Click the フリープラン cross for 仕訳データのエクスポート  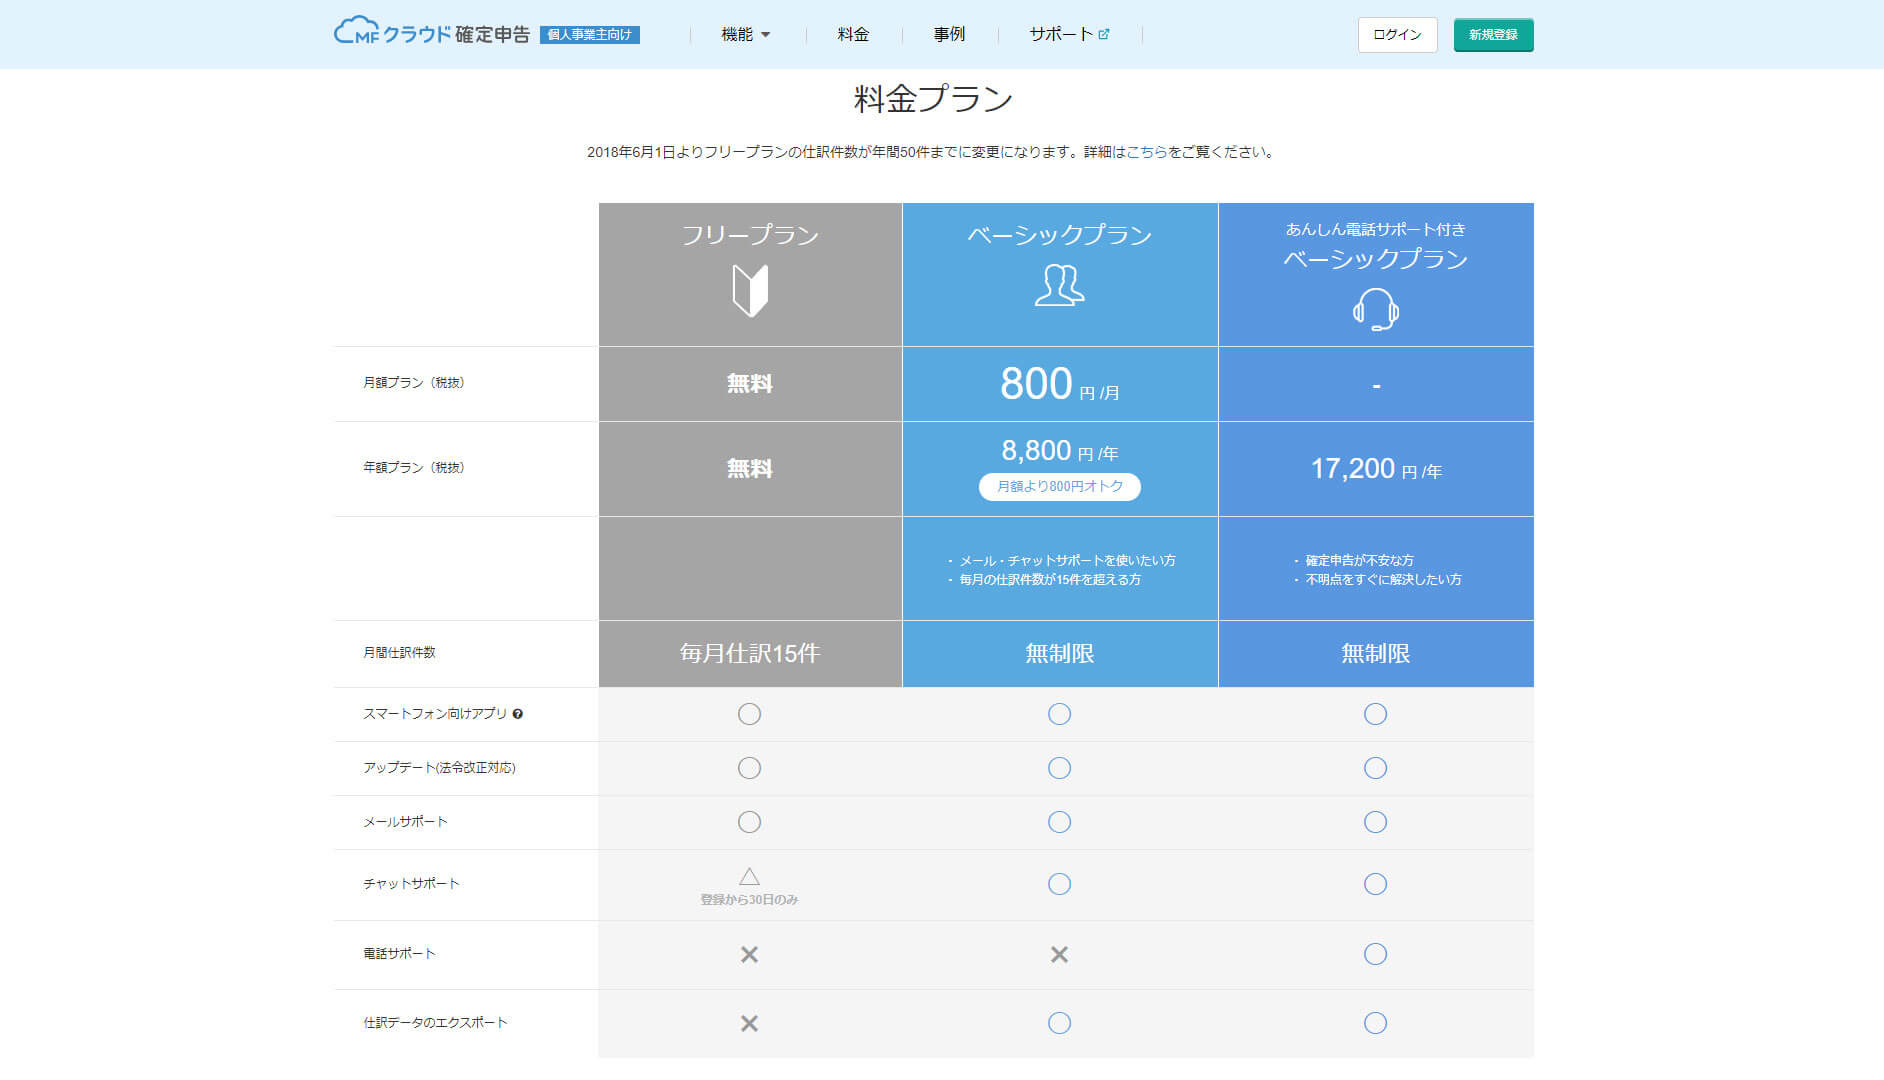click(x=749, y=1024)
